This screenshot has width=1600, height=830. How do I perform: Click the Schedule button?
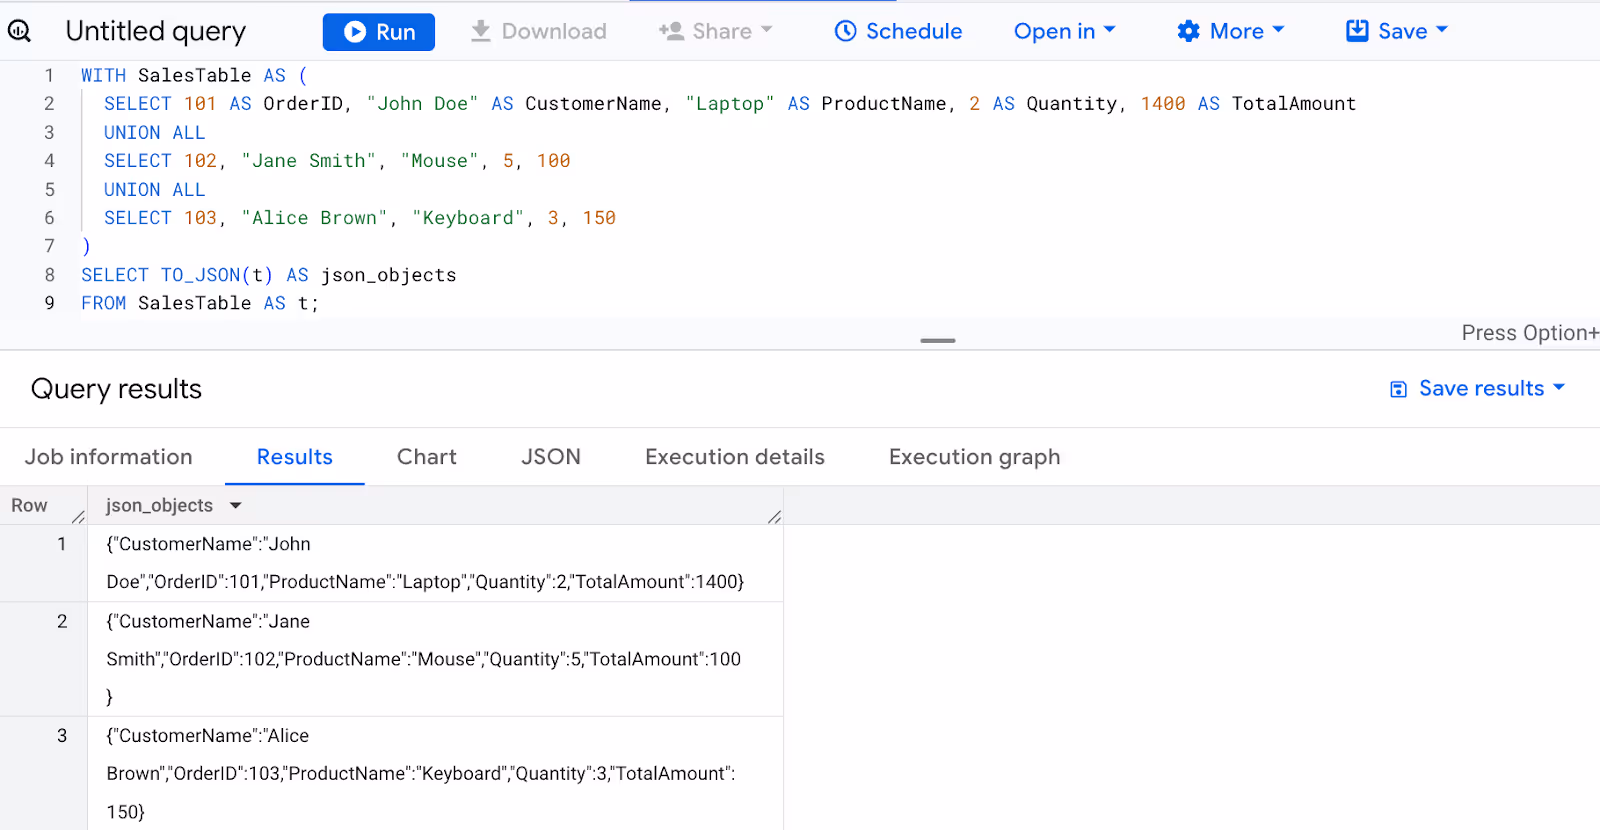(898, 31)
